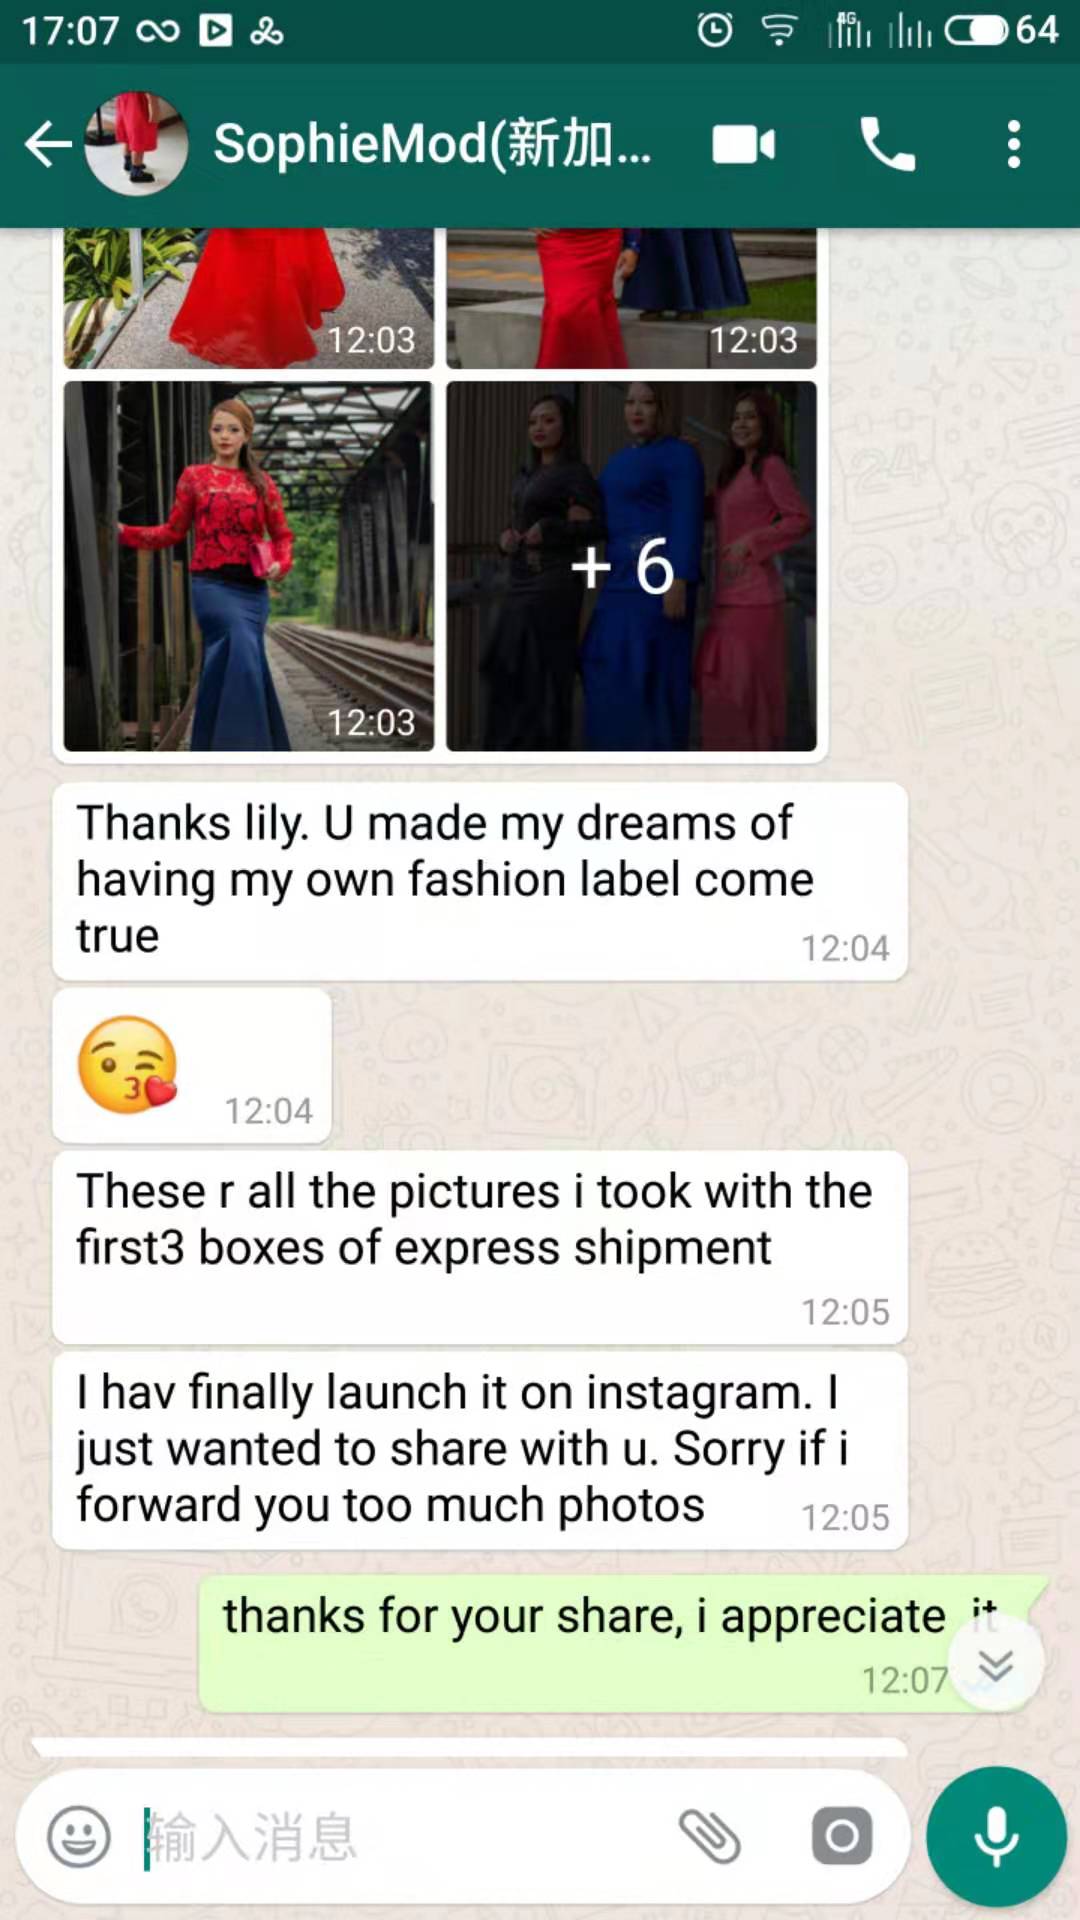Tap the microphone voice message button
Screen dimensions: 1080x1920
point(996,1837)
